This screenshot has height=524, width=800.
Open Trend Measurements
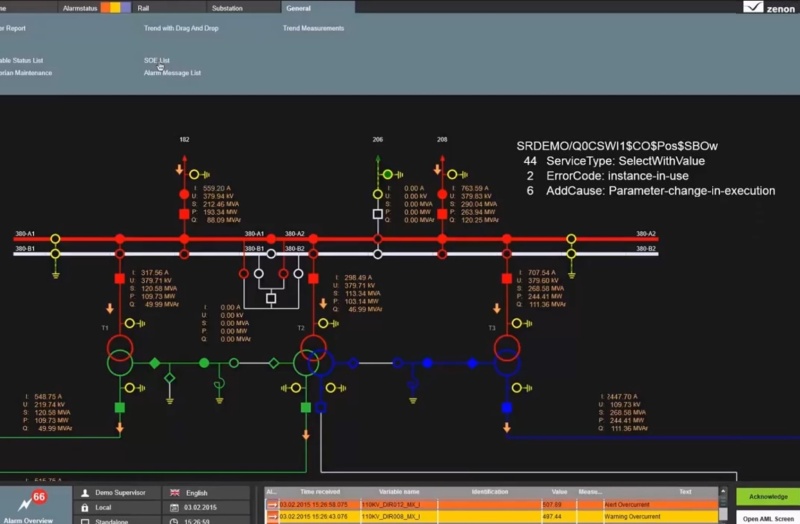pos(314,28)
